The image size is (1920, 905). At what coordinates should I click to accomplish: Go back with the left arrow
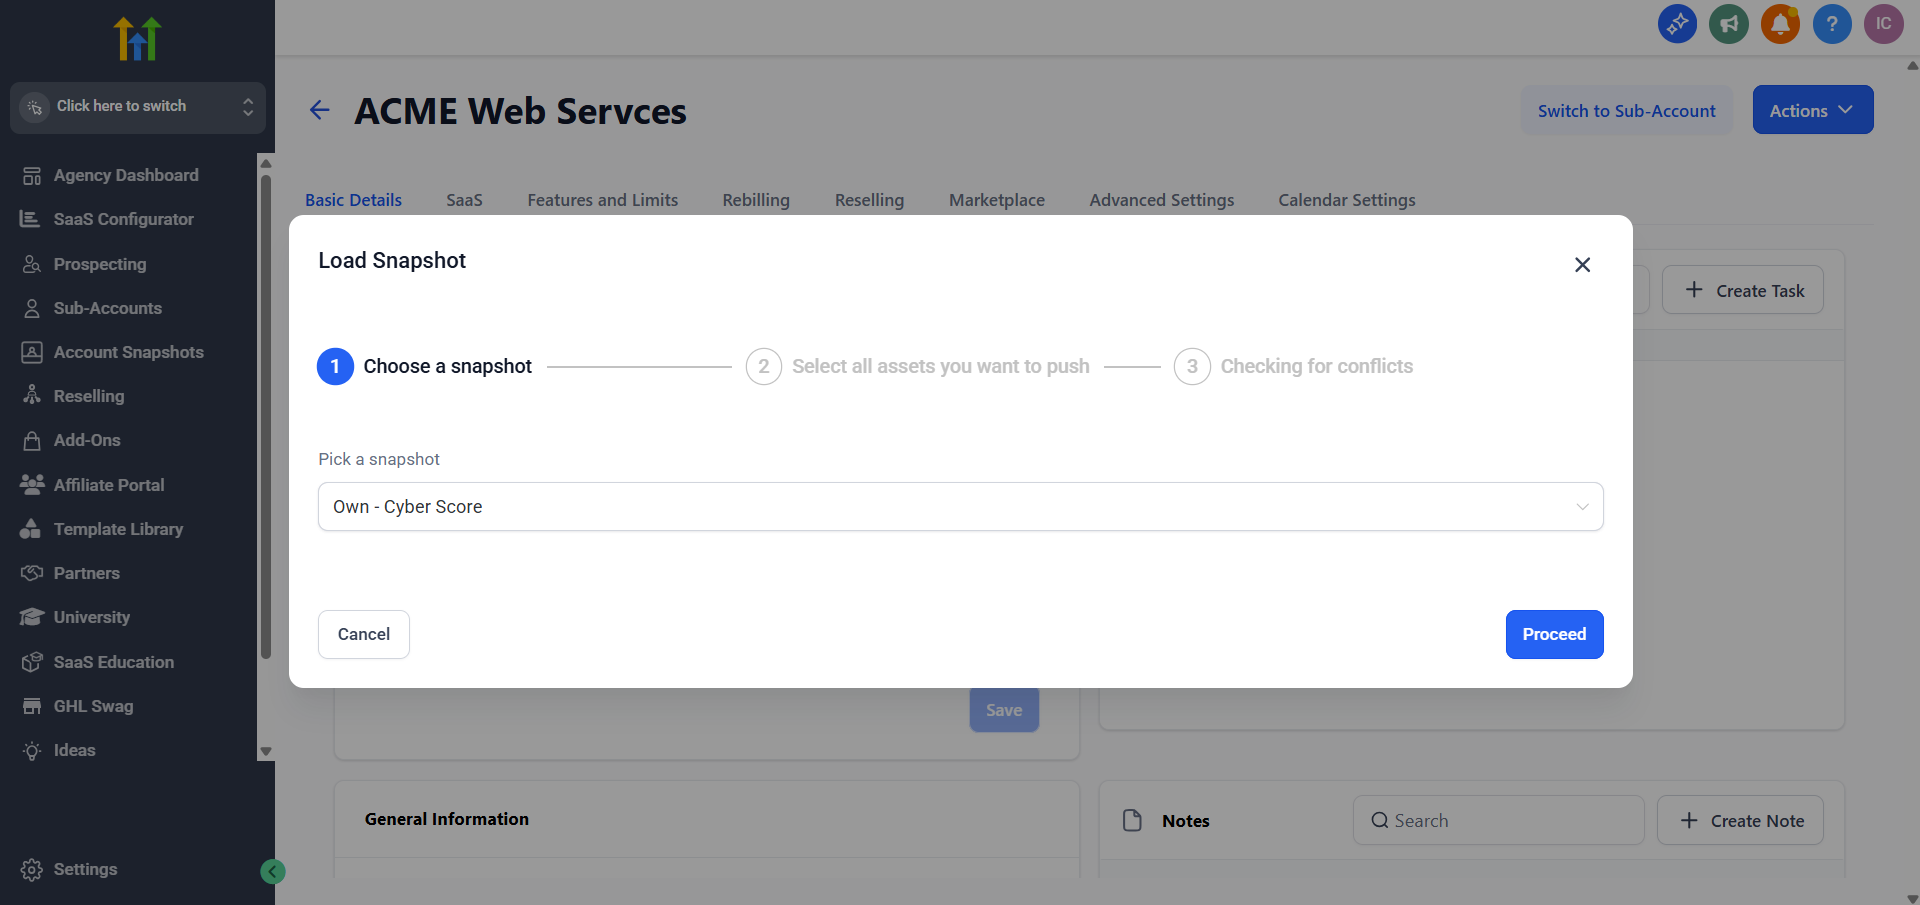tap(320, 110)
